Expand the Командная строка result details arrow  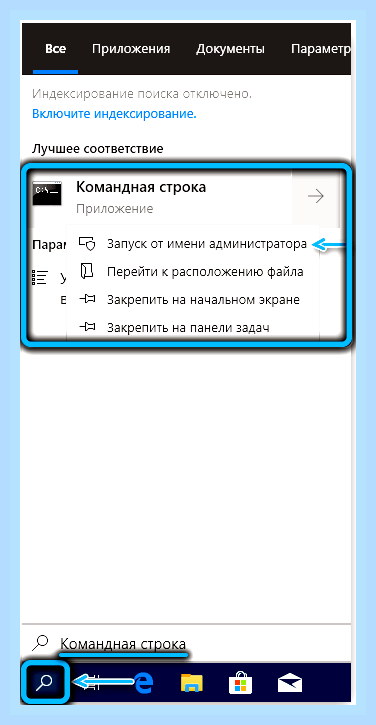(x=315, y=197)
